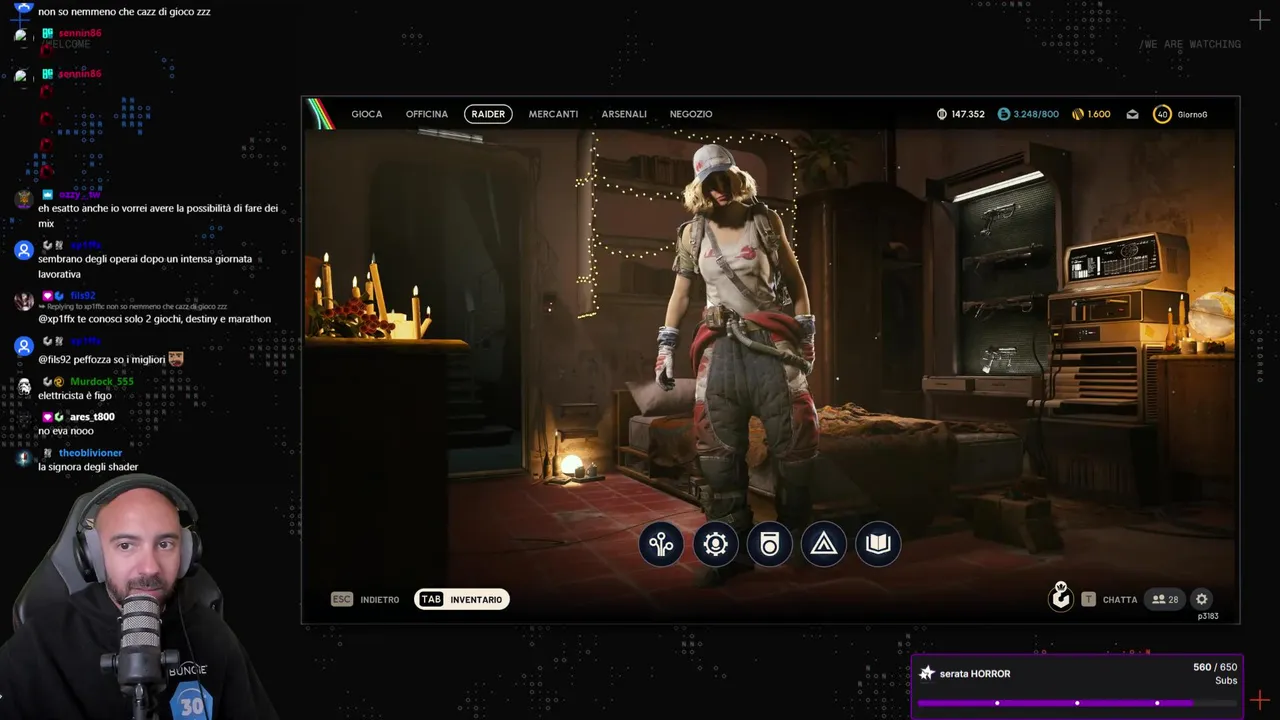The width and height of the screenshot is (1280, 720).
Task: Open the badge-shaped deck icon
Action: click(769, 544)
